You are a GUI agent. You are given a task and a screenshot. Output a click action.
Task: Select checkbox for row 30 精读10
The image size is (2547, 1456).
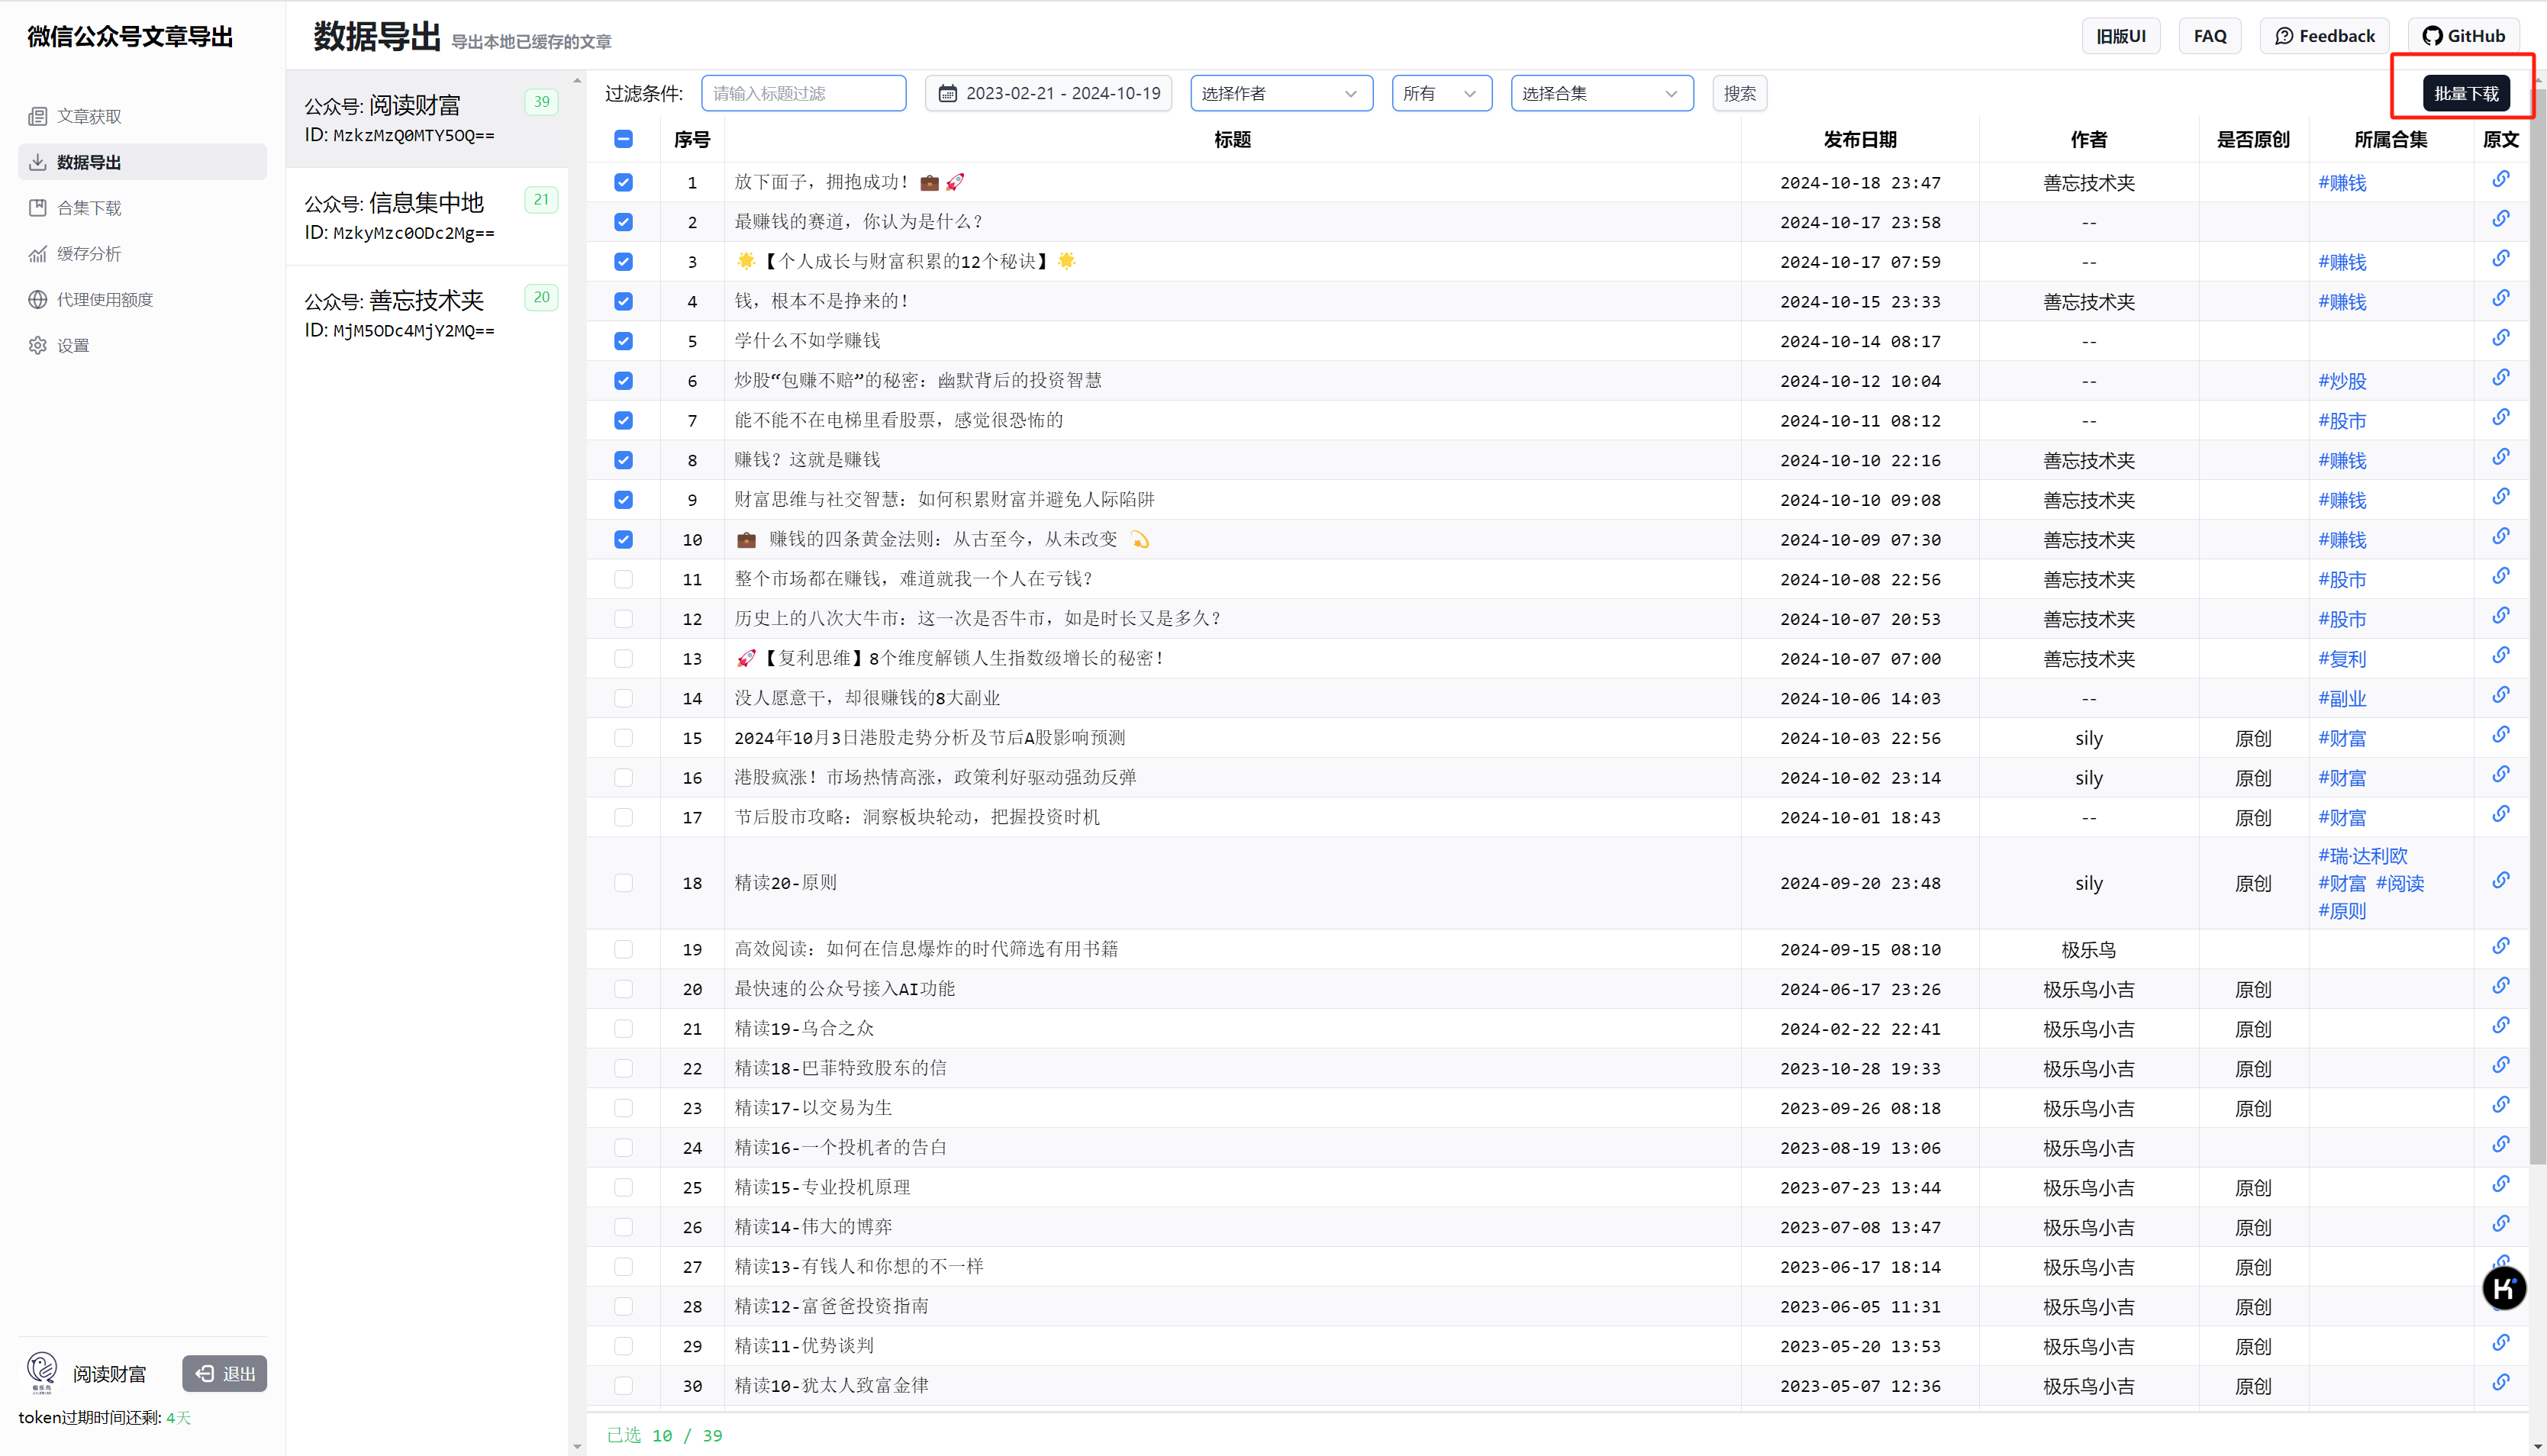623,1386
